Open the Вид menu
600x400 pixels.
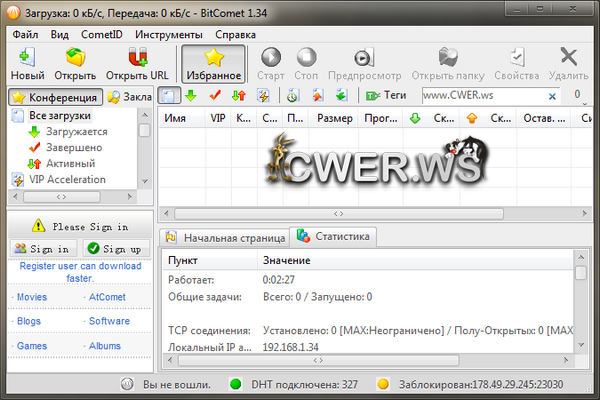click(60, 35)
